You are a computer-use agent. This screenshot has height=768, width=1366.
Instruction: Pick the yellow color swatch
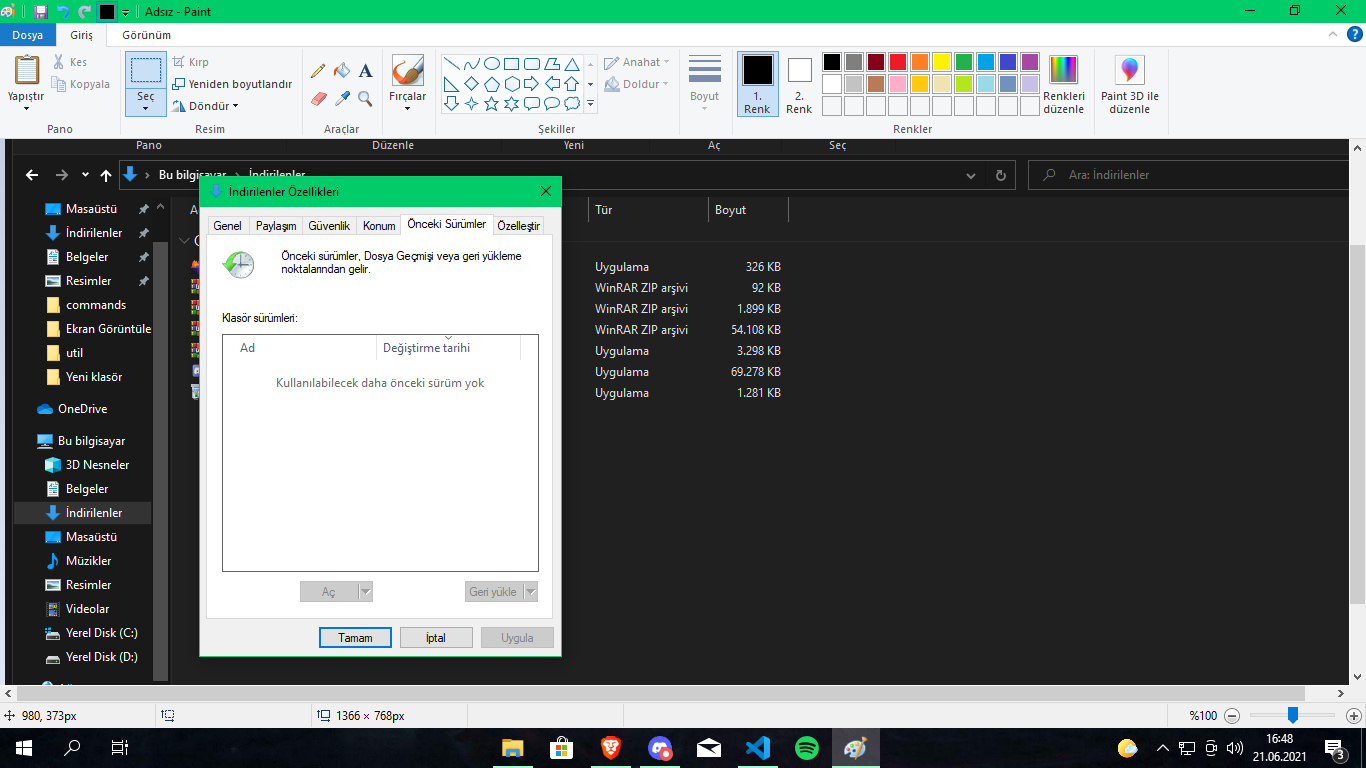(x=942, y=62)
